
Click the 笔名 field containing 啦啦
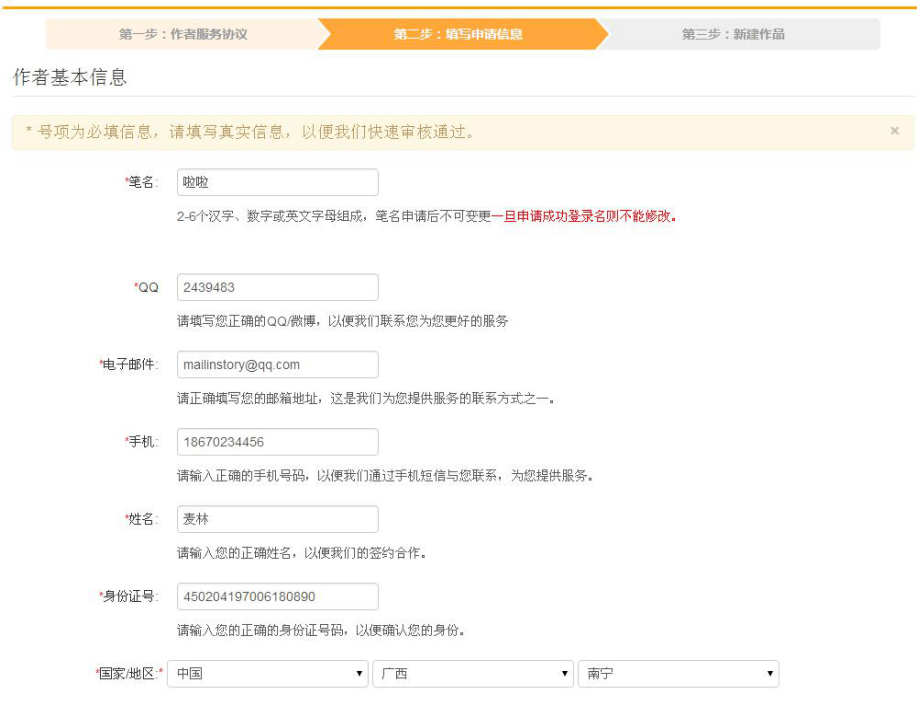pos(277,182)
